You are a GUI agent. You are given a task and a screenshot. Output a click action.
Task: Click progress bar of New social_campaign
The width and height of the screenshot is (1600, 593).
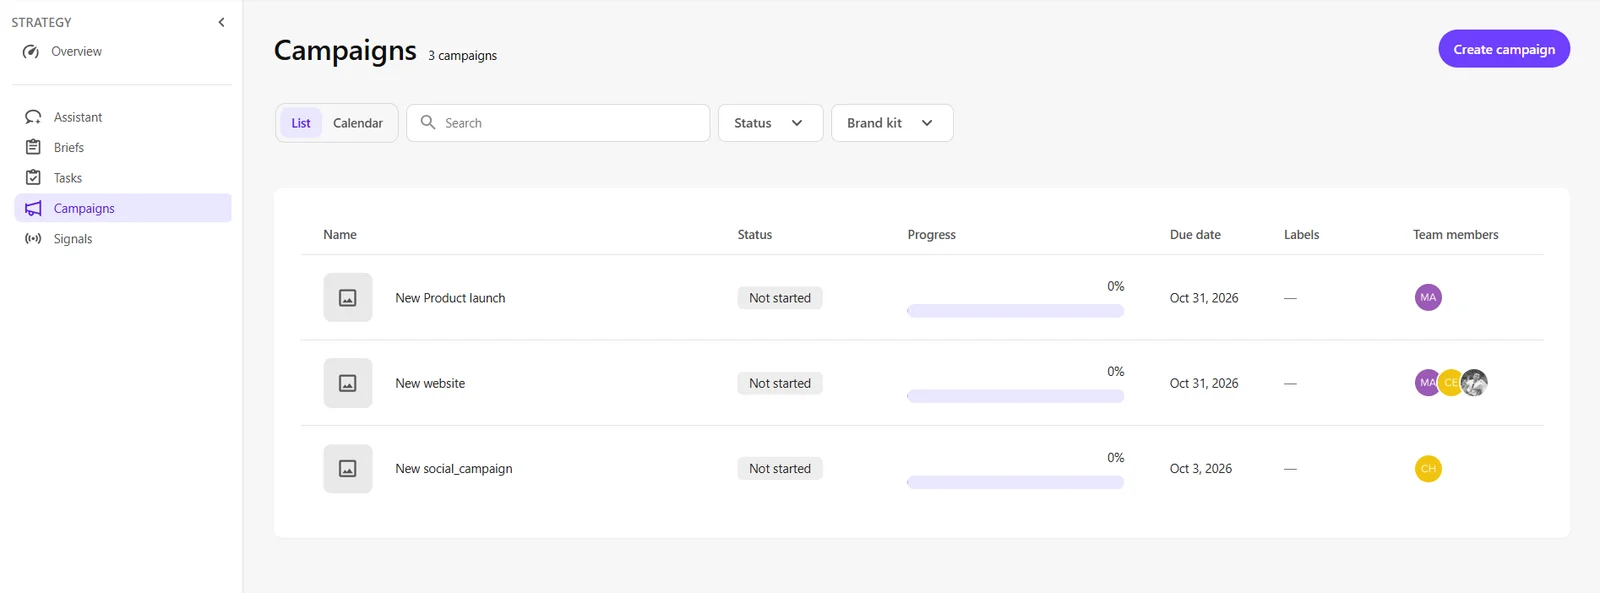(x=1015, y=482)
